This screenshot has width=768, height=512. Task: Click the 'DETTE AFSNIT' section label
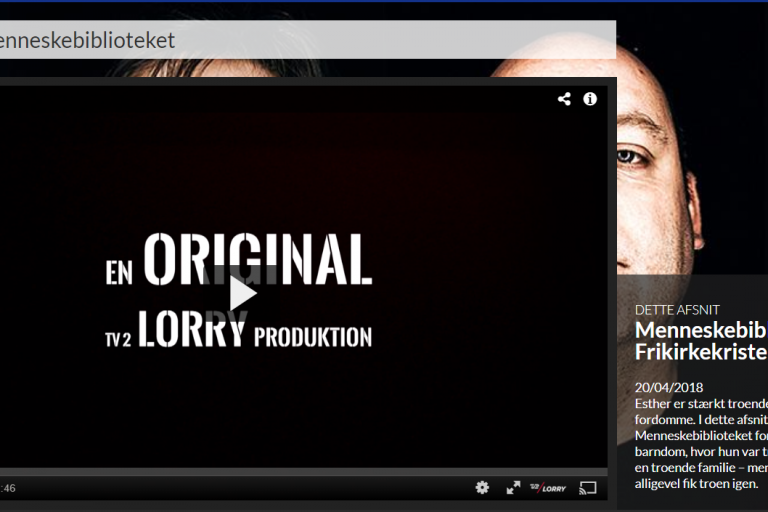677,310
